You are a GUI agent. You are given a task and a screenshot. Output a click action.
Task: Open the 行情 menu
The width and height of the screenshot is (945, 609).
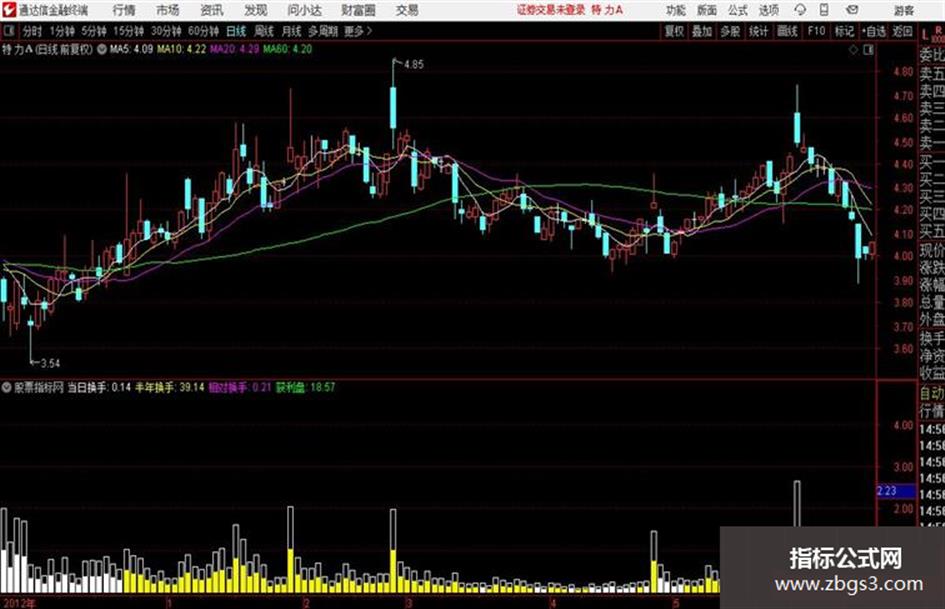click(124, 10)
